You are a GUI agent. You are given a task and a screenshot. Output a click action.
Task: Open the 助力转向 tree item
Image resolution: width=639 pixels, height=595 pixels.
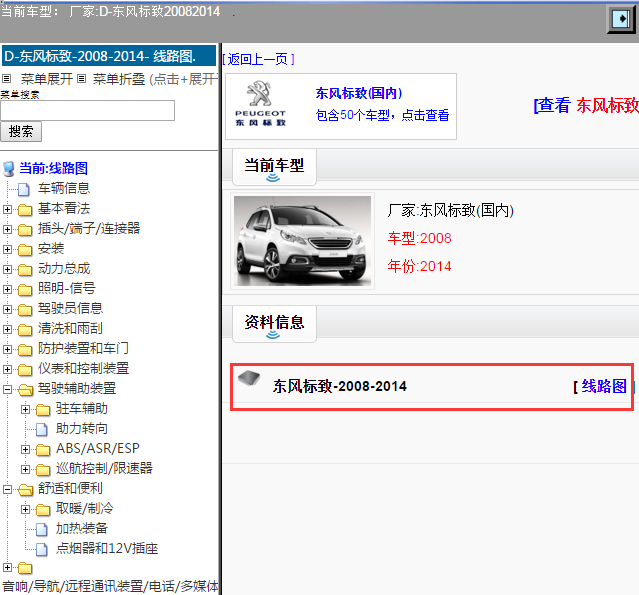82,429
